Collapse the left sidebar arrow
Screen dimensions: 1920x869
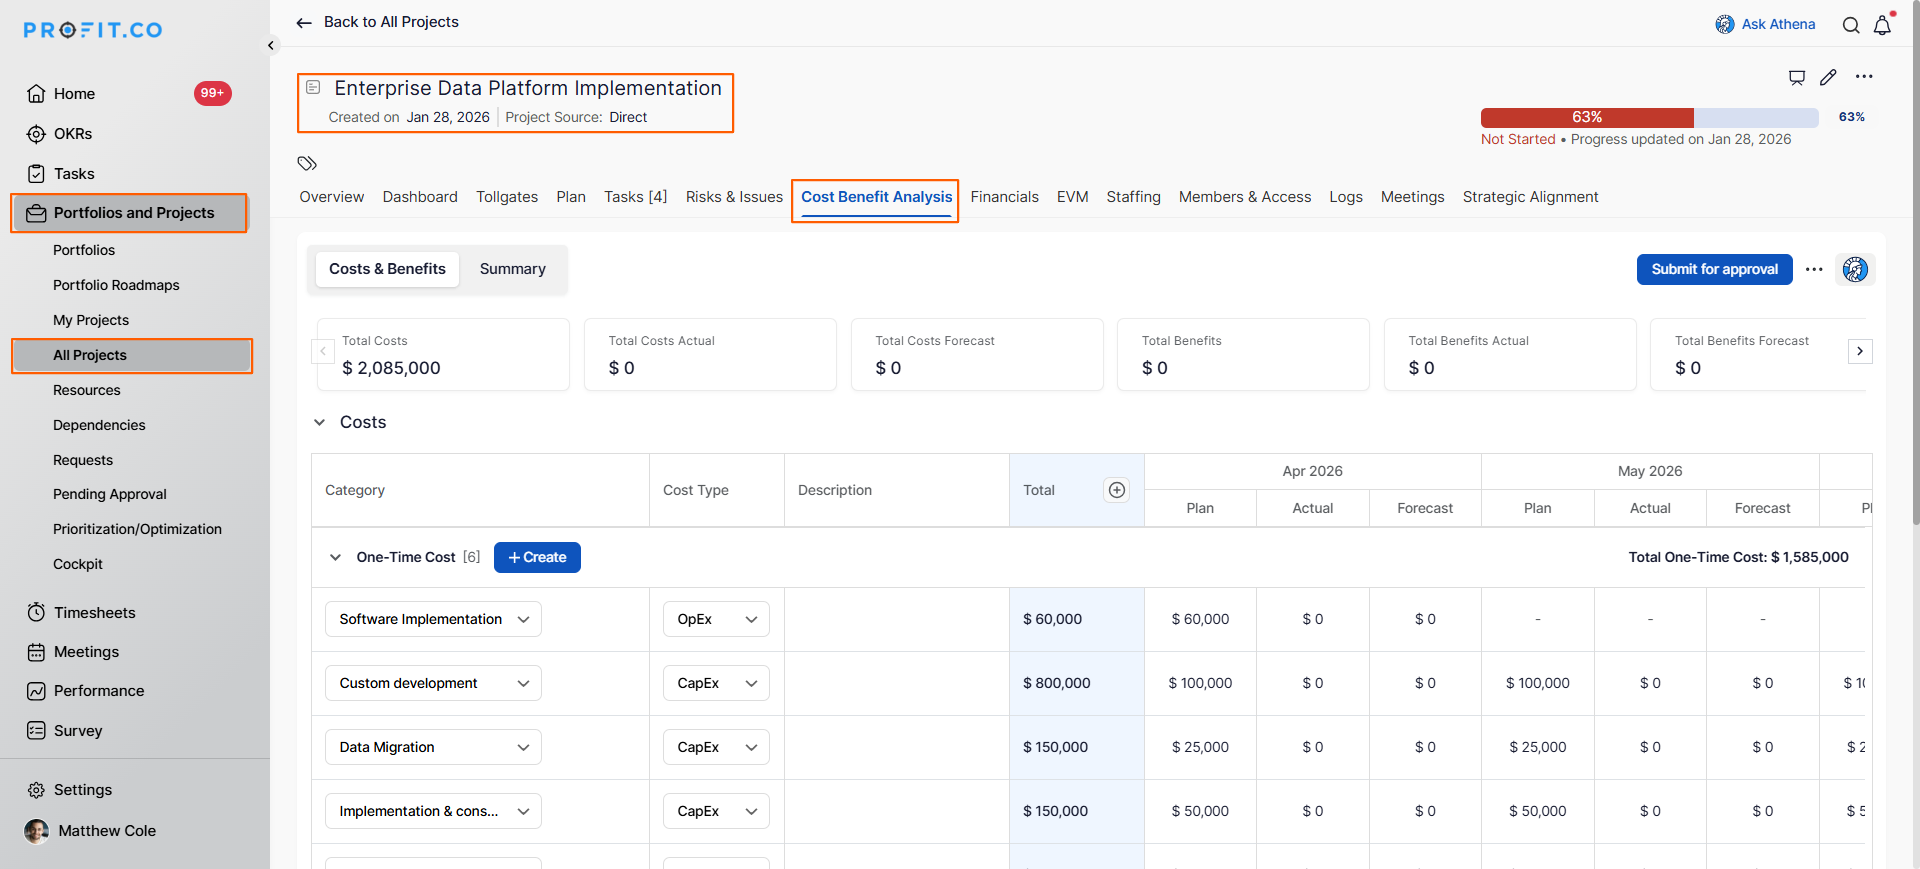[271, 45]
